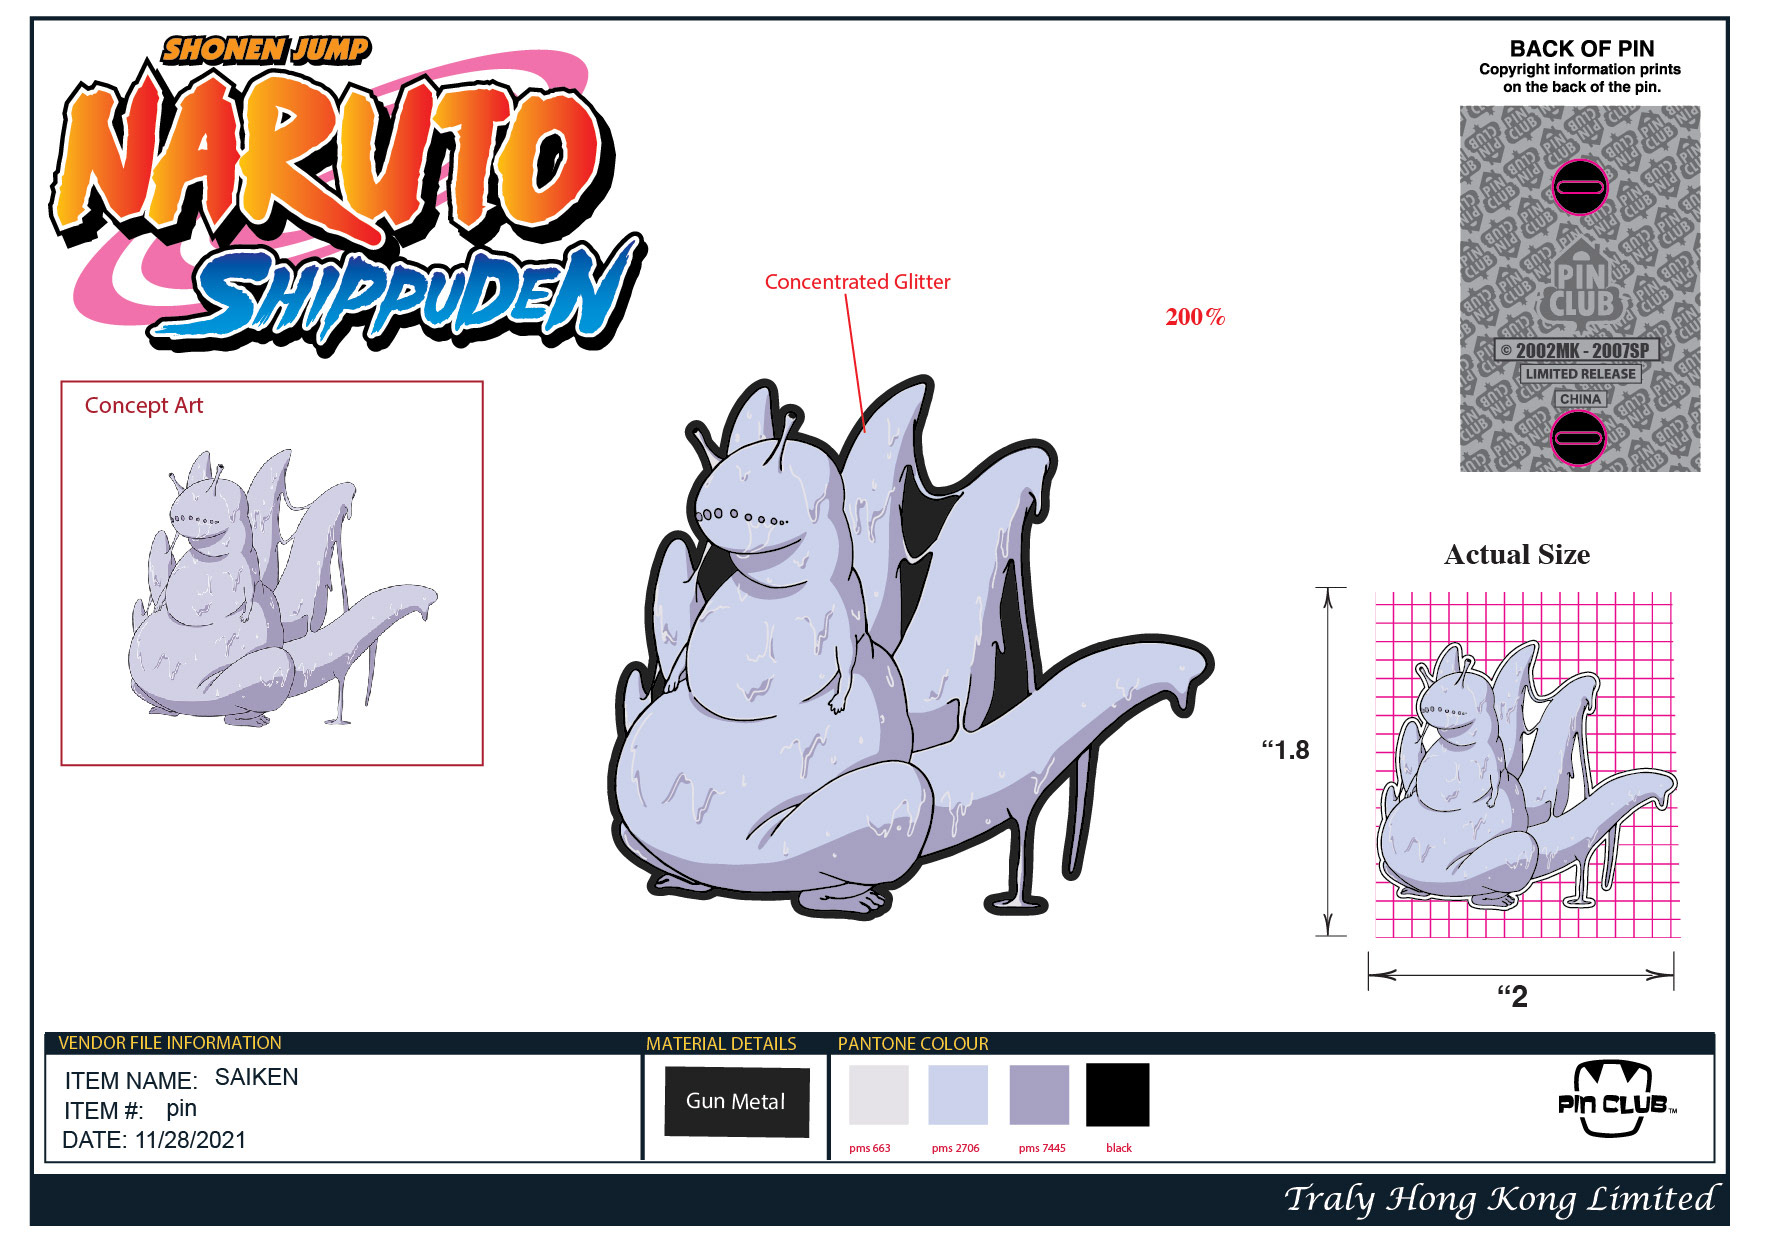The image size is (1767, 1257).
Task: Click the lower pin post circle icon
Action: pos(1579,438)
